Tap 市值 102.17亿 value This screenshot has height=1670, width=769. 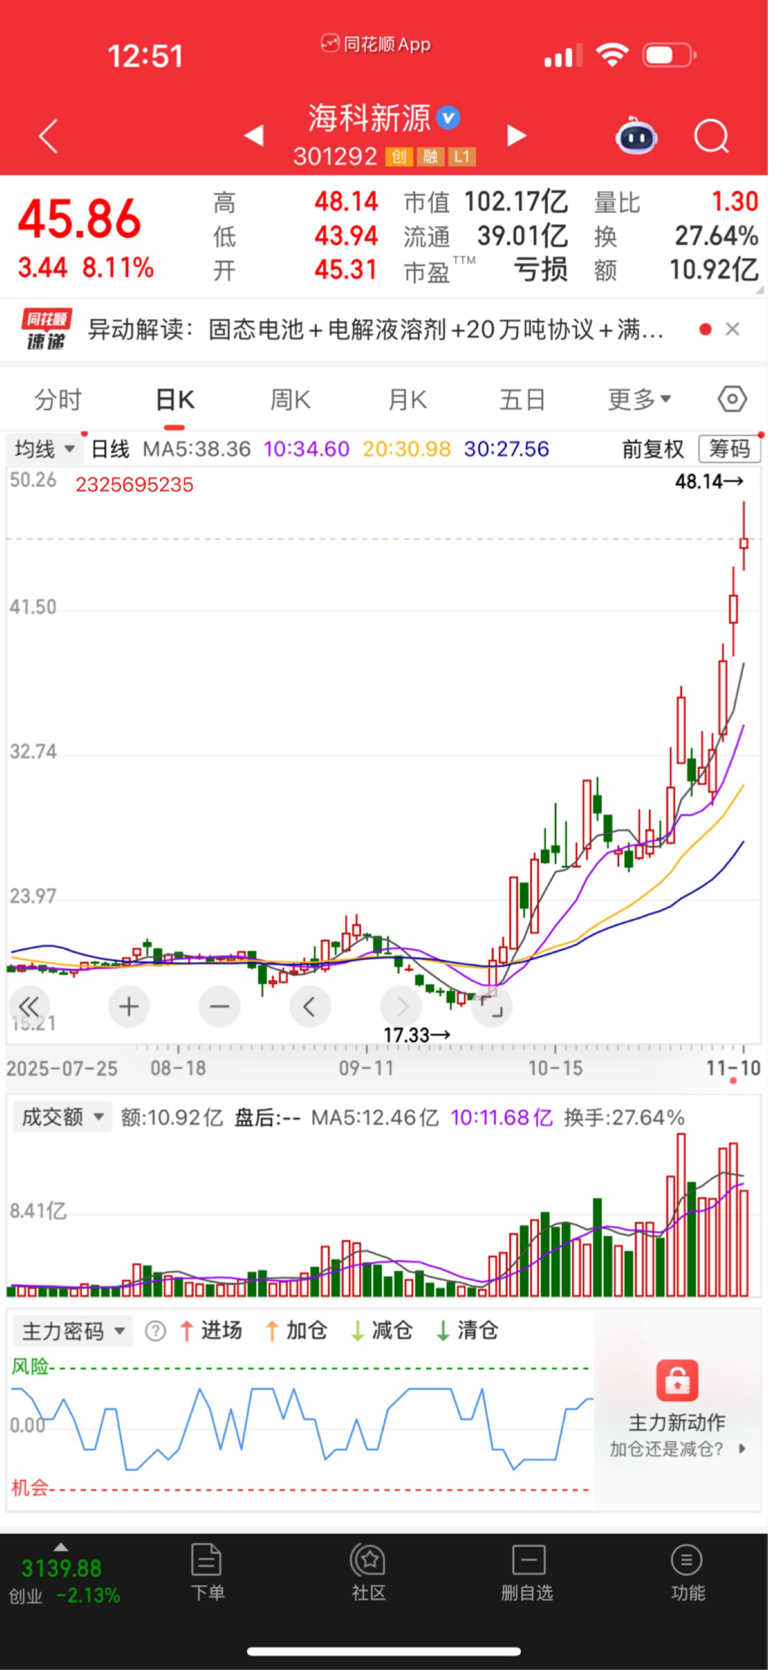[x=515, y=202]
